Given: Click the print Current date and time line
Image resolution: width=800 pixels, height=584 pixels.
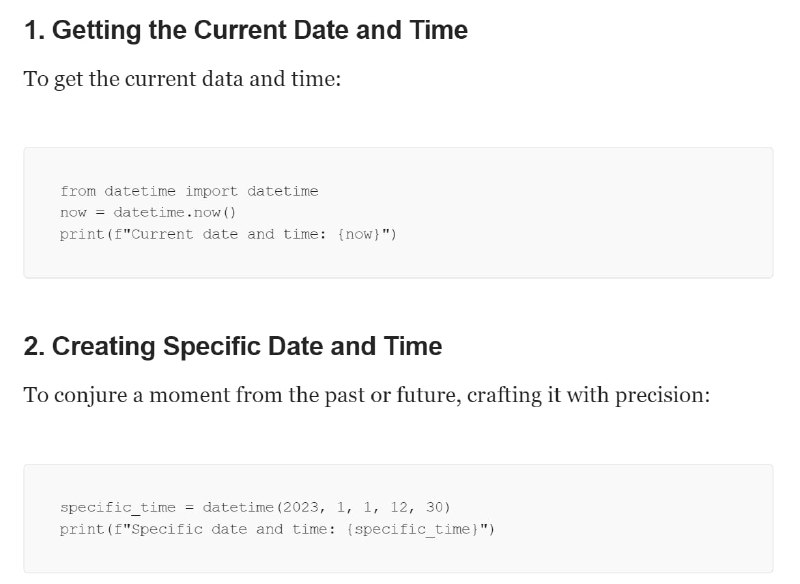Looking at the screenshot, I should pos(228,235).
